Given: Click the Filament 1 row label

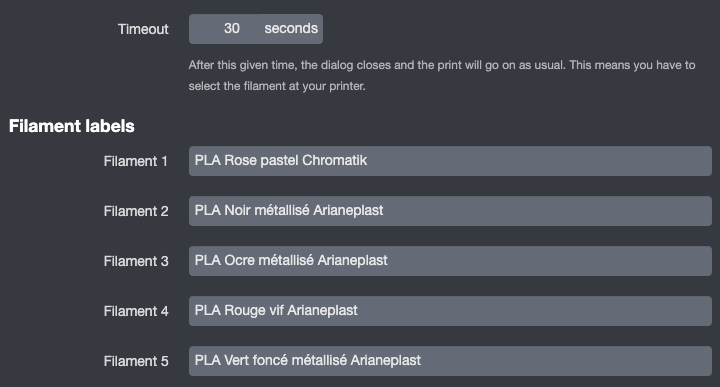Looking at the screenshot, I should (x=135, y=161).
